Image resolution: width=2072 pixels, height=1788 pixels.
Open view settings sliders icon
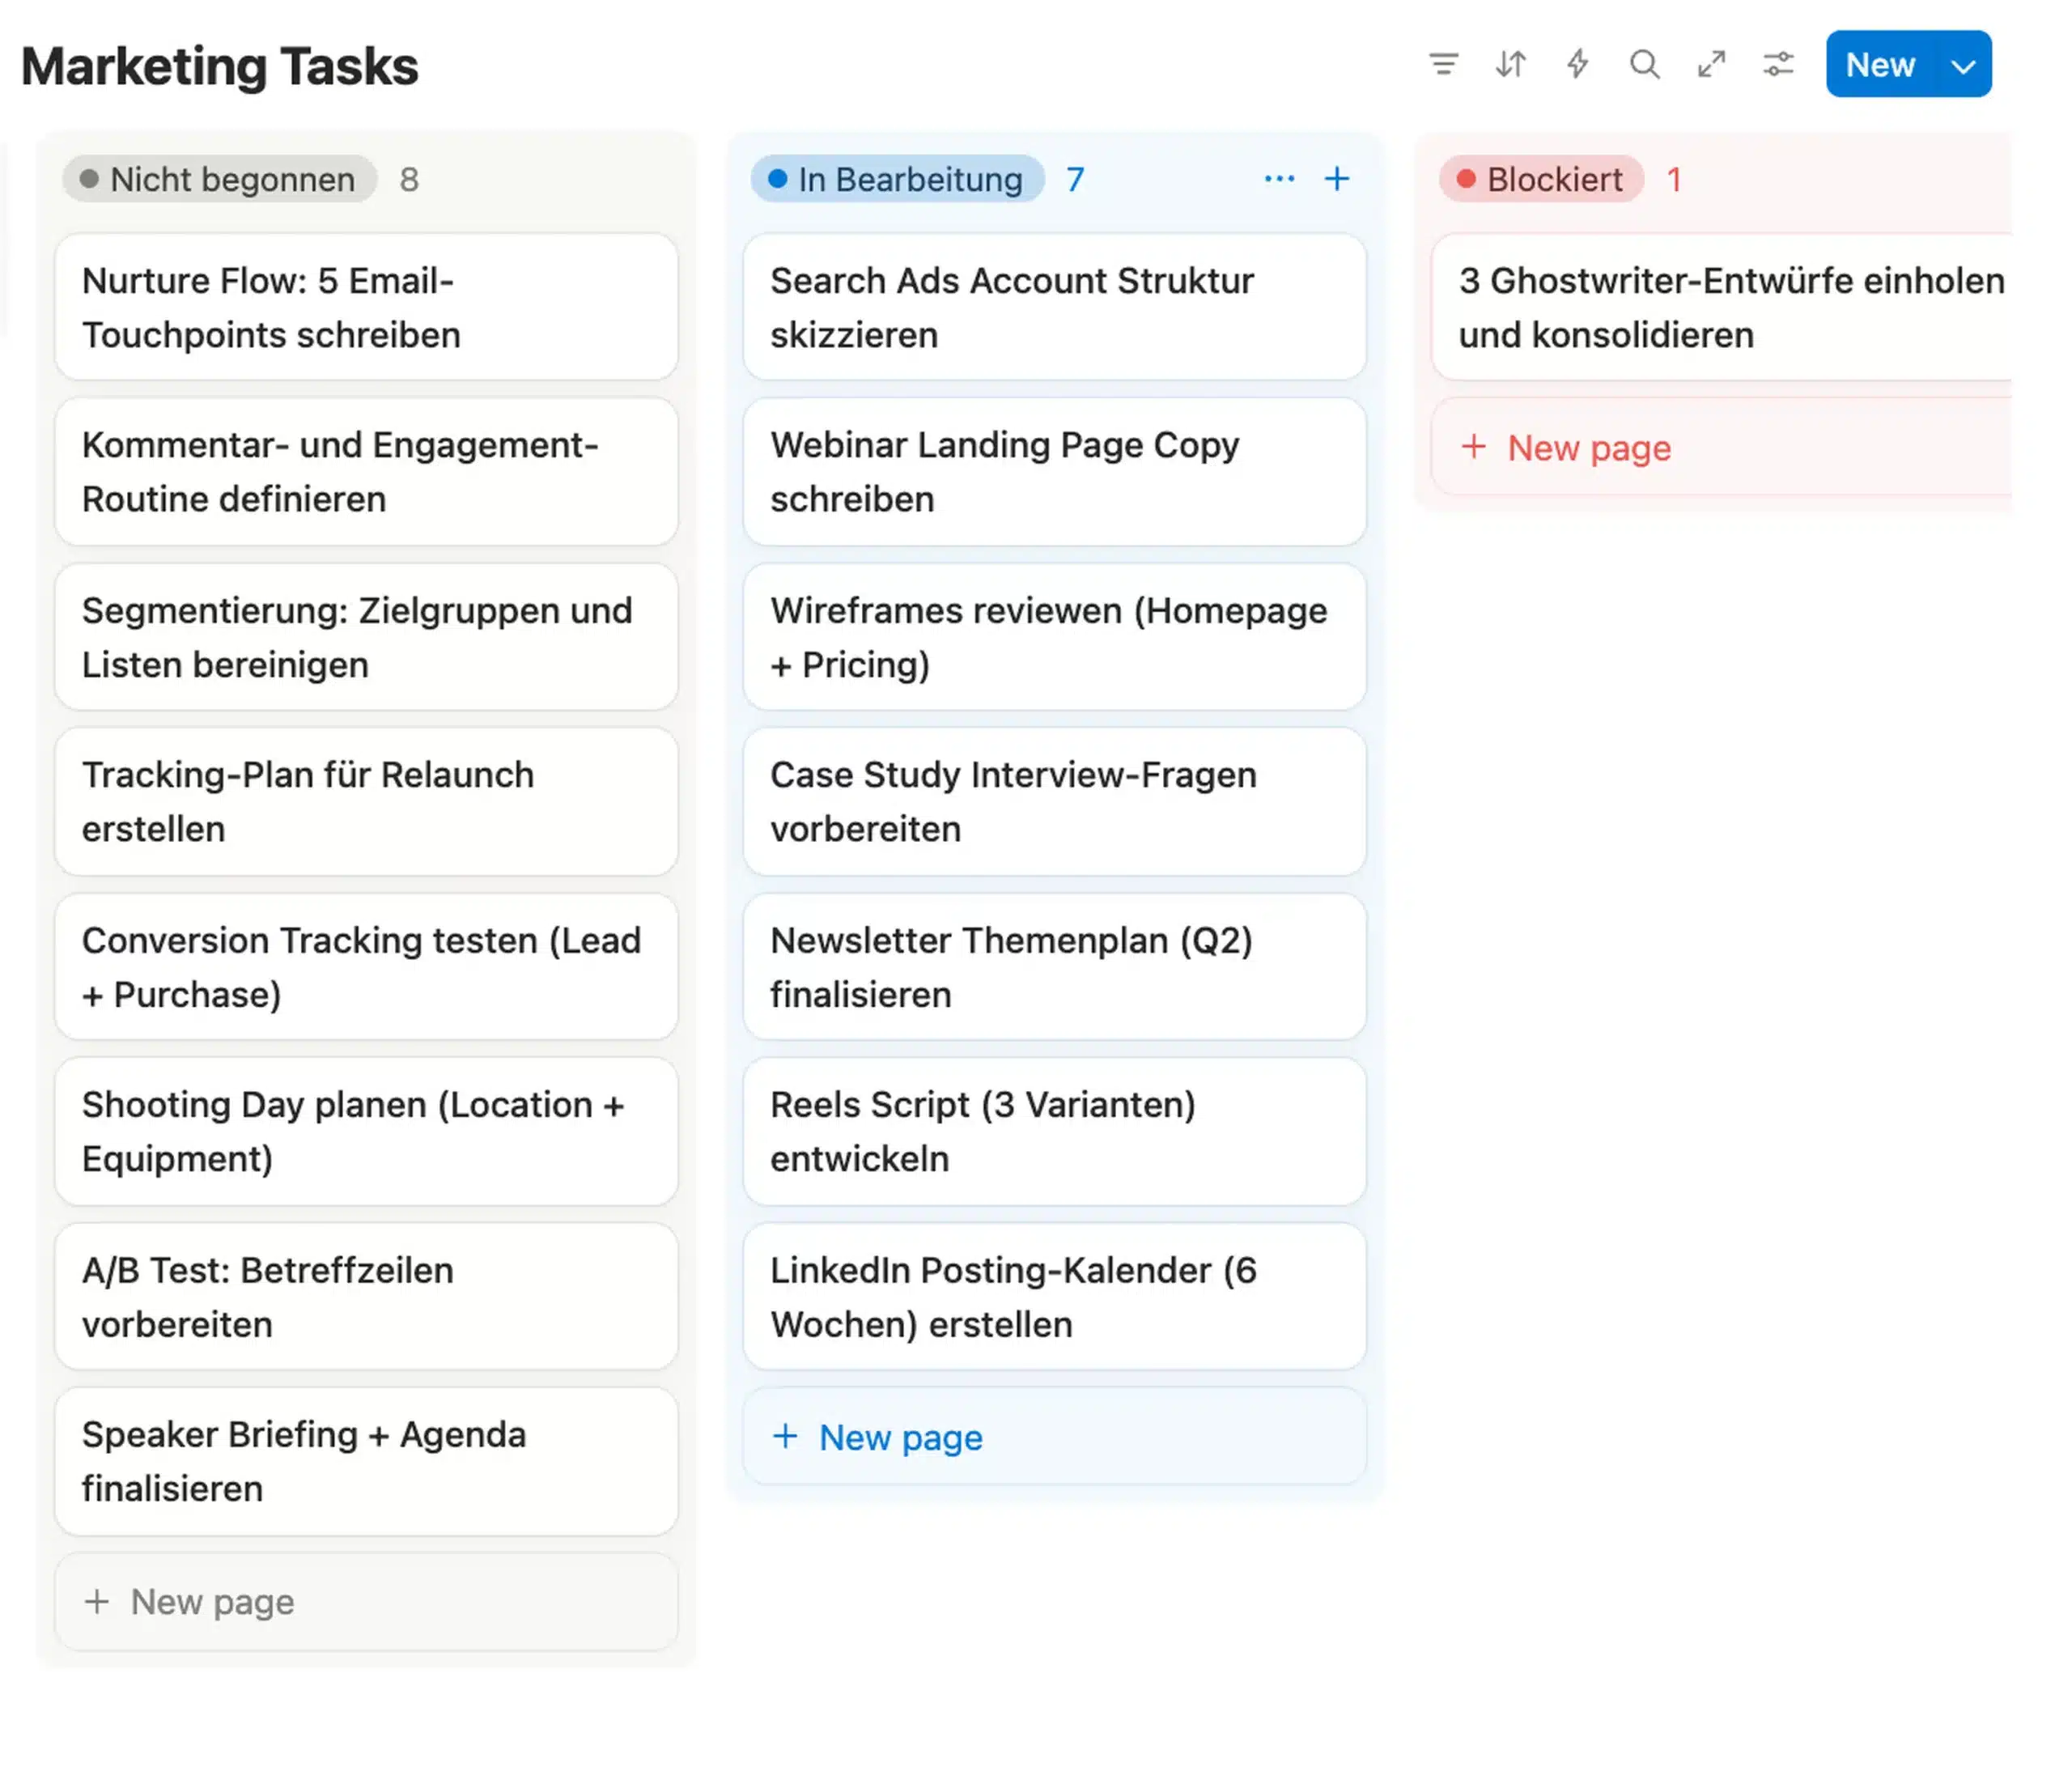tap(1778, 65)
